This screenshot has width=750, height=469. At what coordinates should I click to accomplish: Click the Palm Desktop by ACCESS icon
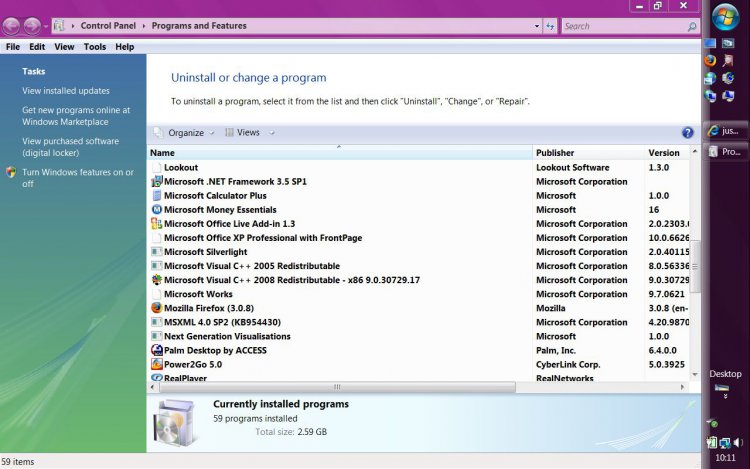pyautogui.click(x=156, y=350)
